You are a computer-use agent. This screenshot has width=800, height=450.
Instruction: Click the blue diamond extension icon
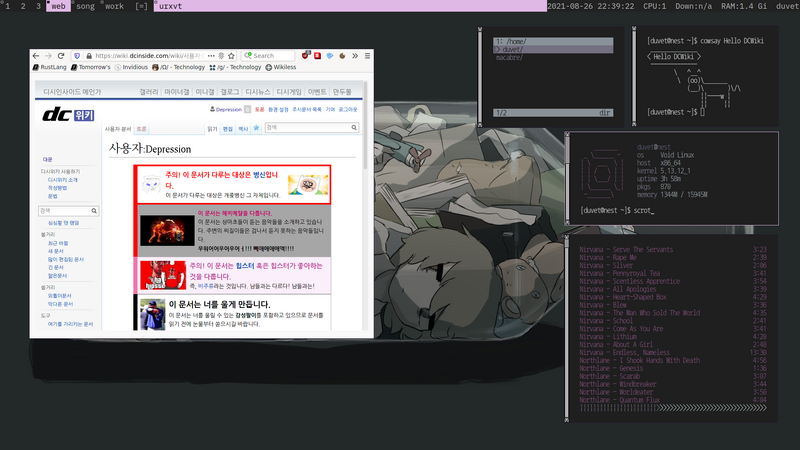[330, 56]
